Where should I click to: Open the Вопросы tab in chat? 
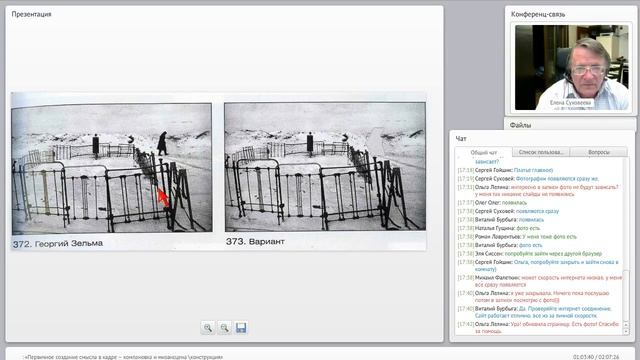coord(599,152)
